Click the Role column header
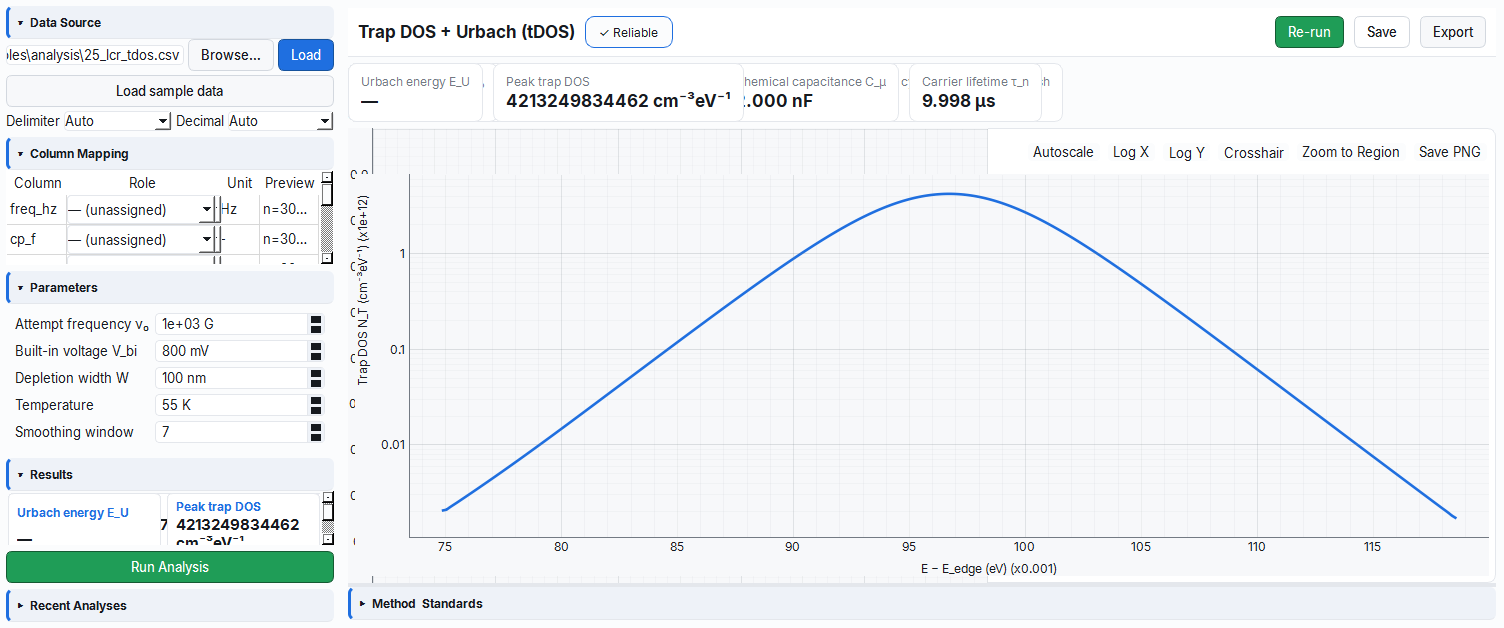This screenshot has width=1504, height=628. pyautogui.click(x=143, y=183)
